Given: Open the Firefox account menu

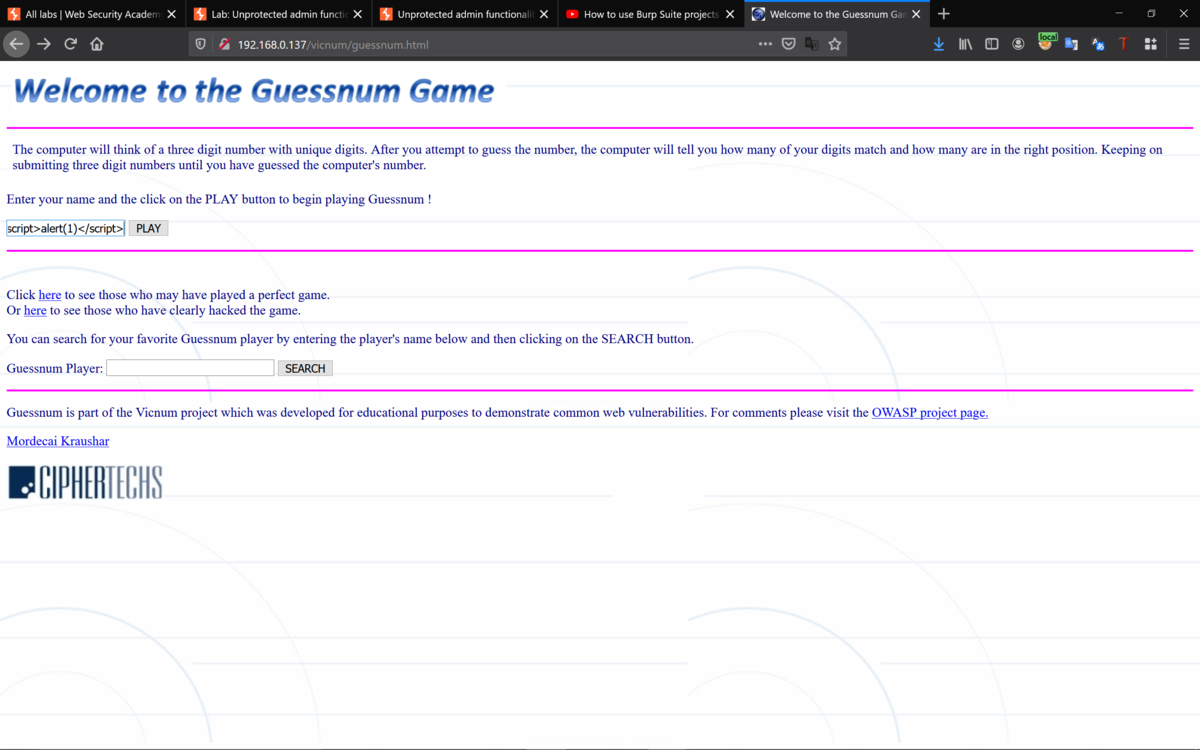Looking at the screenshot, I should point(1018,44).
